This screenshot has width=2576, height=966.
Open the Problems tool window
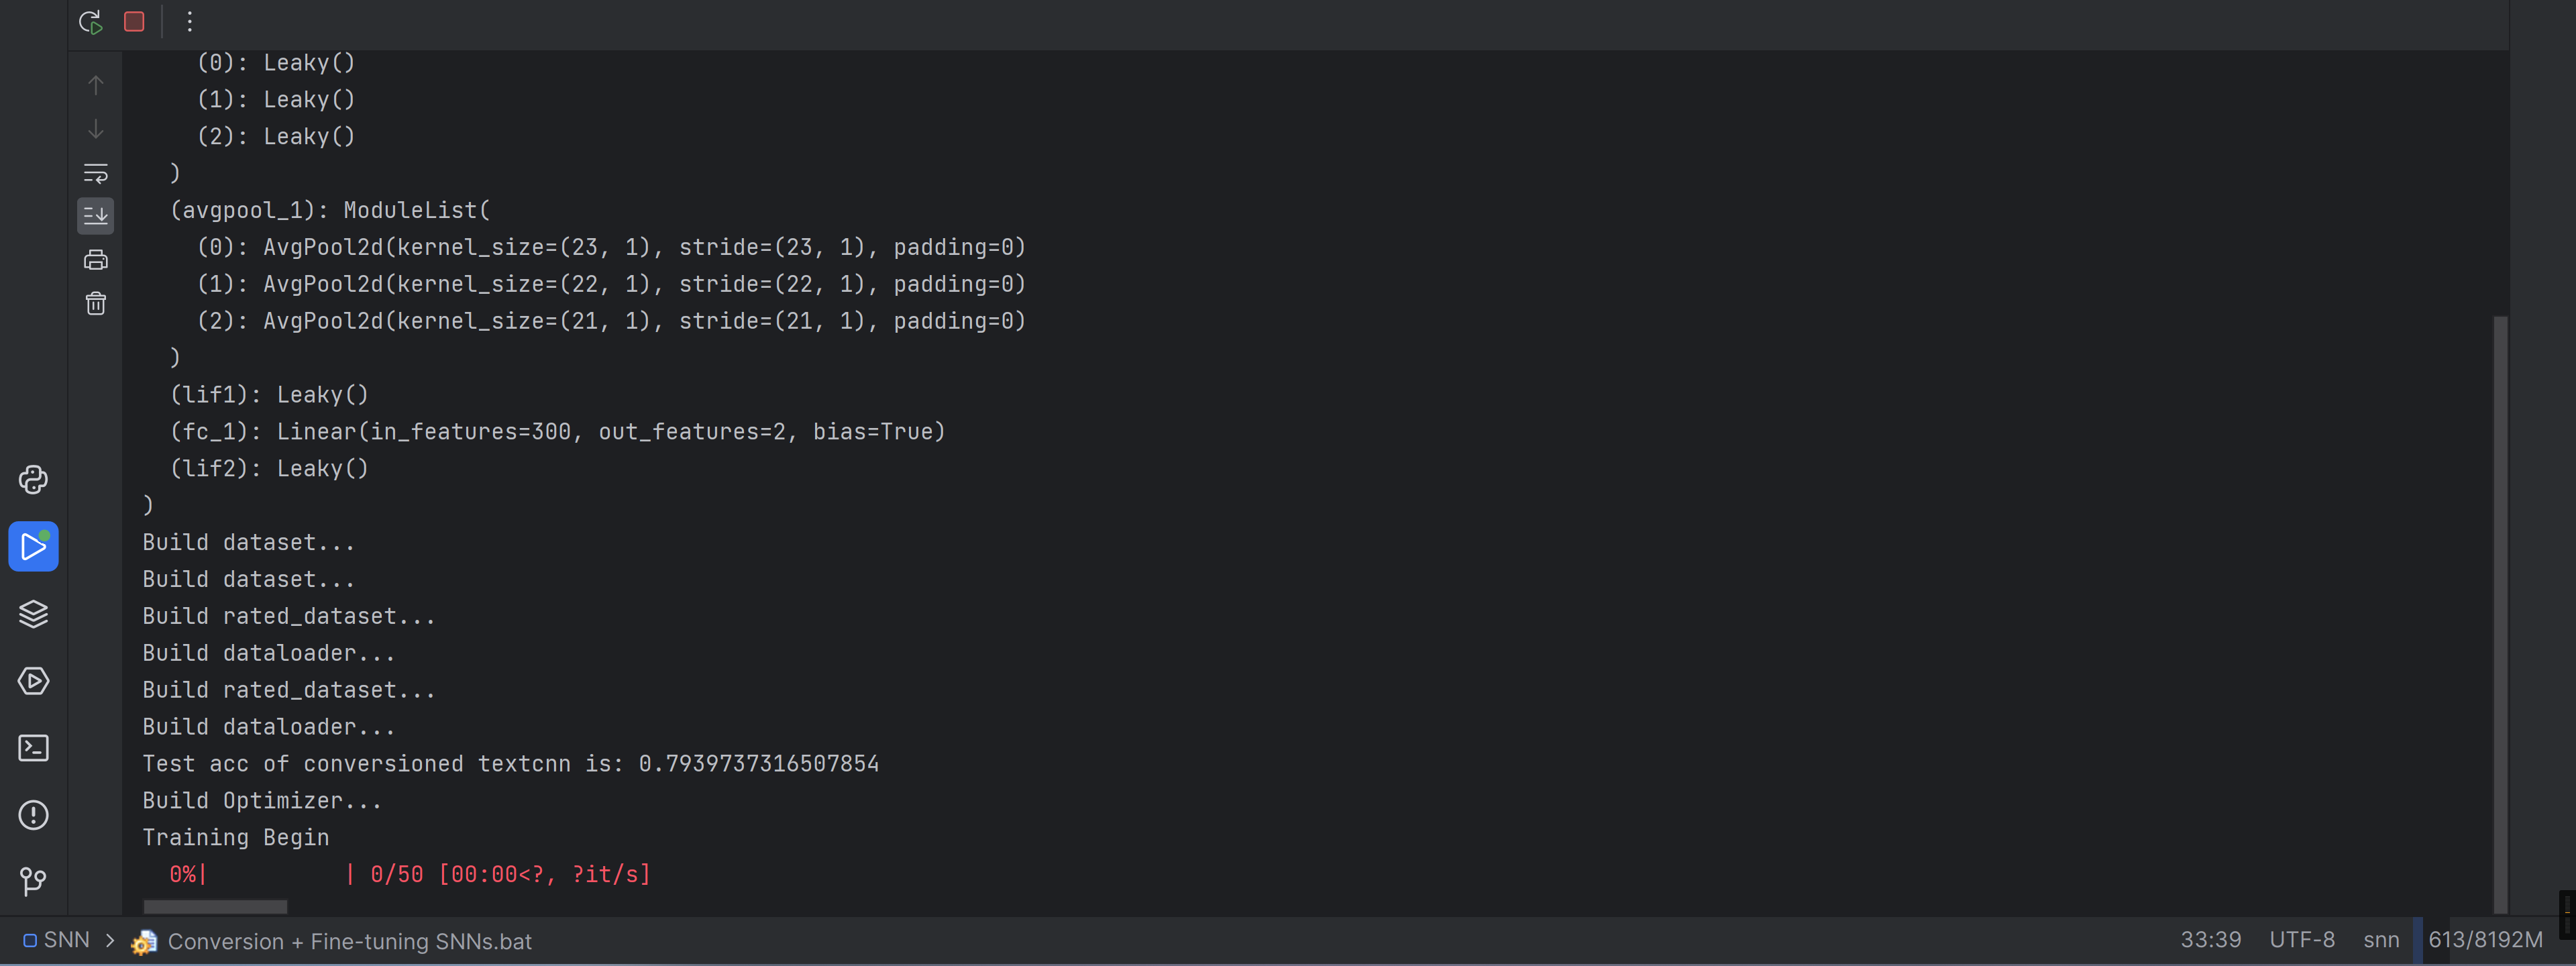[x=33, y=815]
